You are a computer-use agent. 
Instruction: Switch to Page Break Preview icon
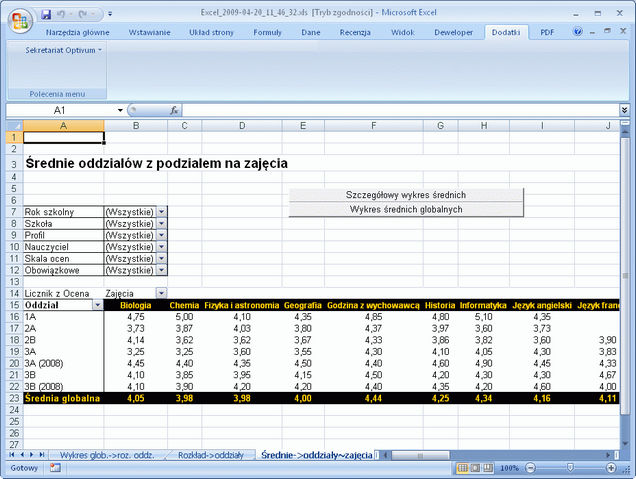tap(488, 468)
